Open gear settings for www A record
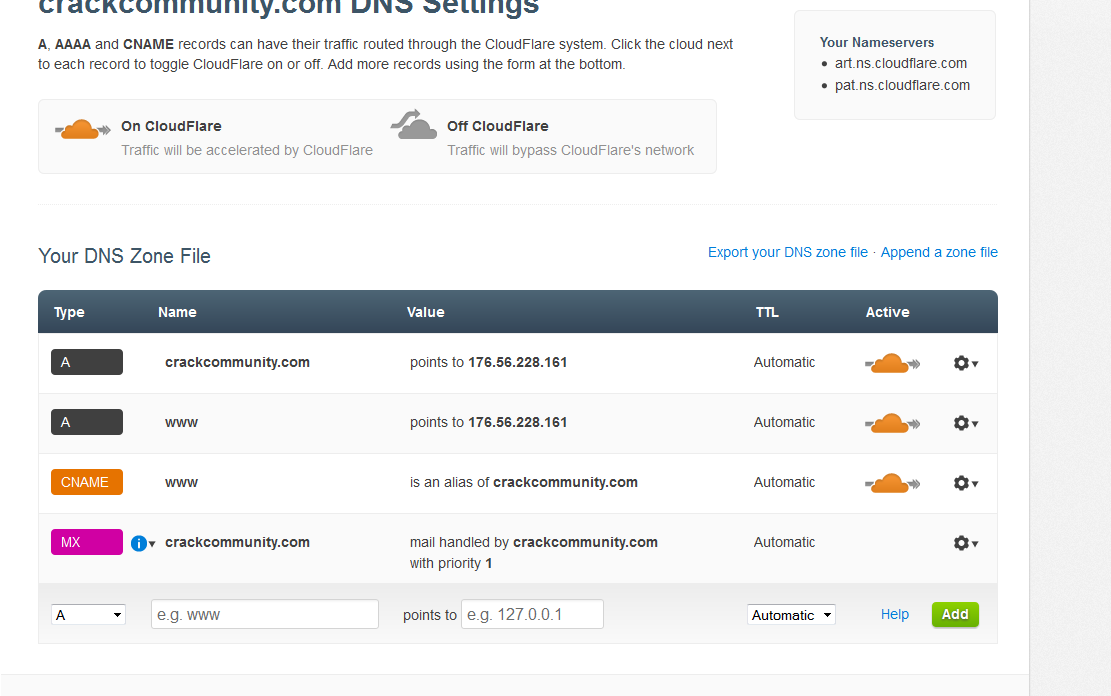Viewport: 1111px width, 696px height. point(965,423)
